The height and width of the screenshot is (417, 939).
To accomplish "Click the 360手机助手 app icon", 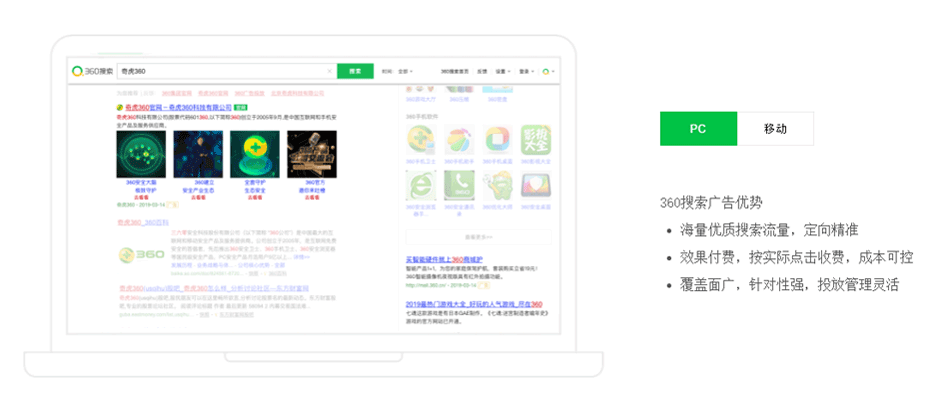I will 459,140.
